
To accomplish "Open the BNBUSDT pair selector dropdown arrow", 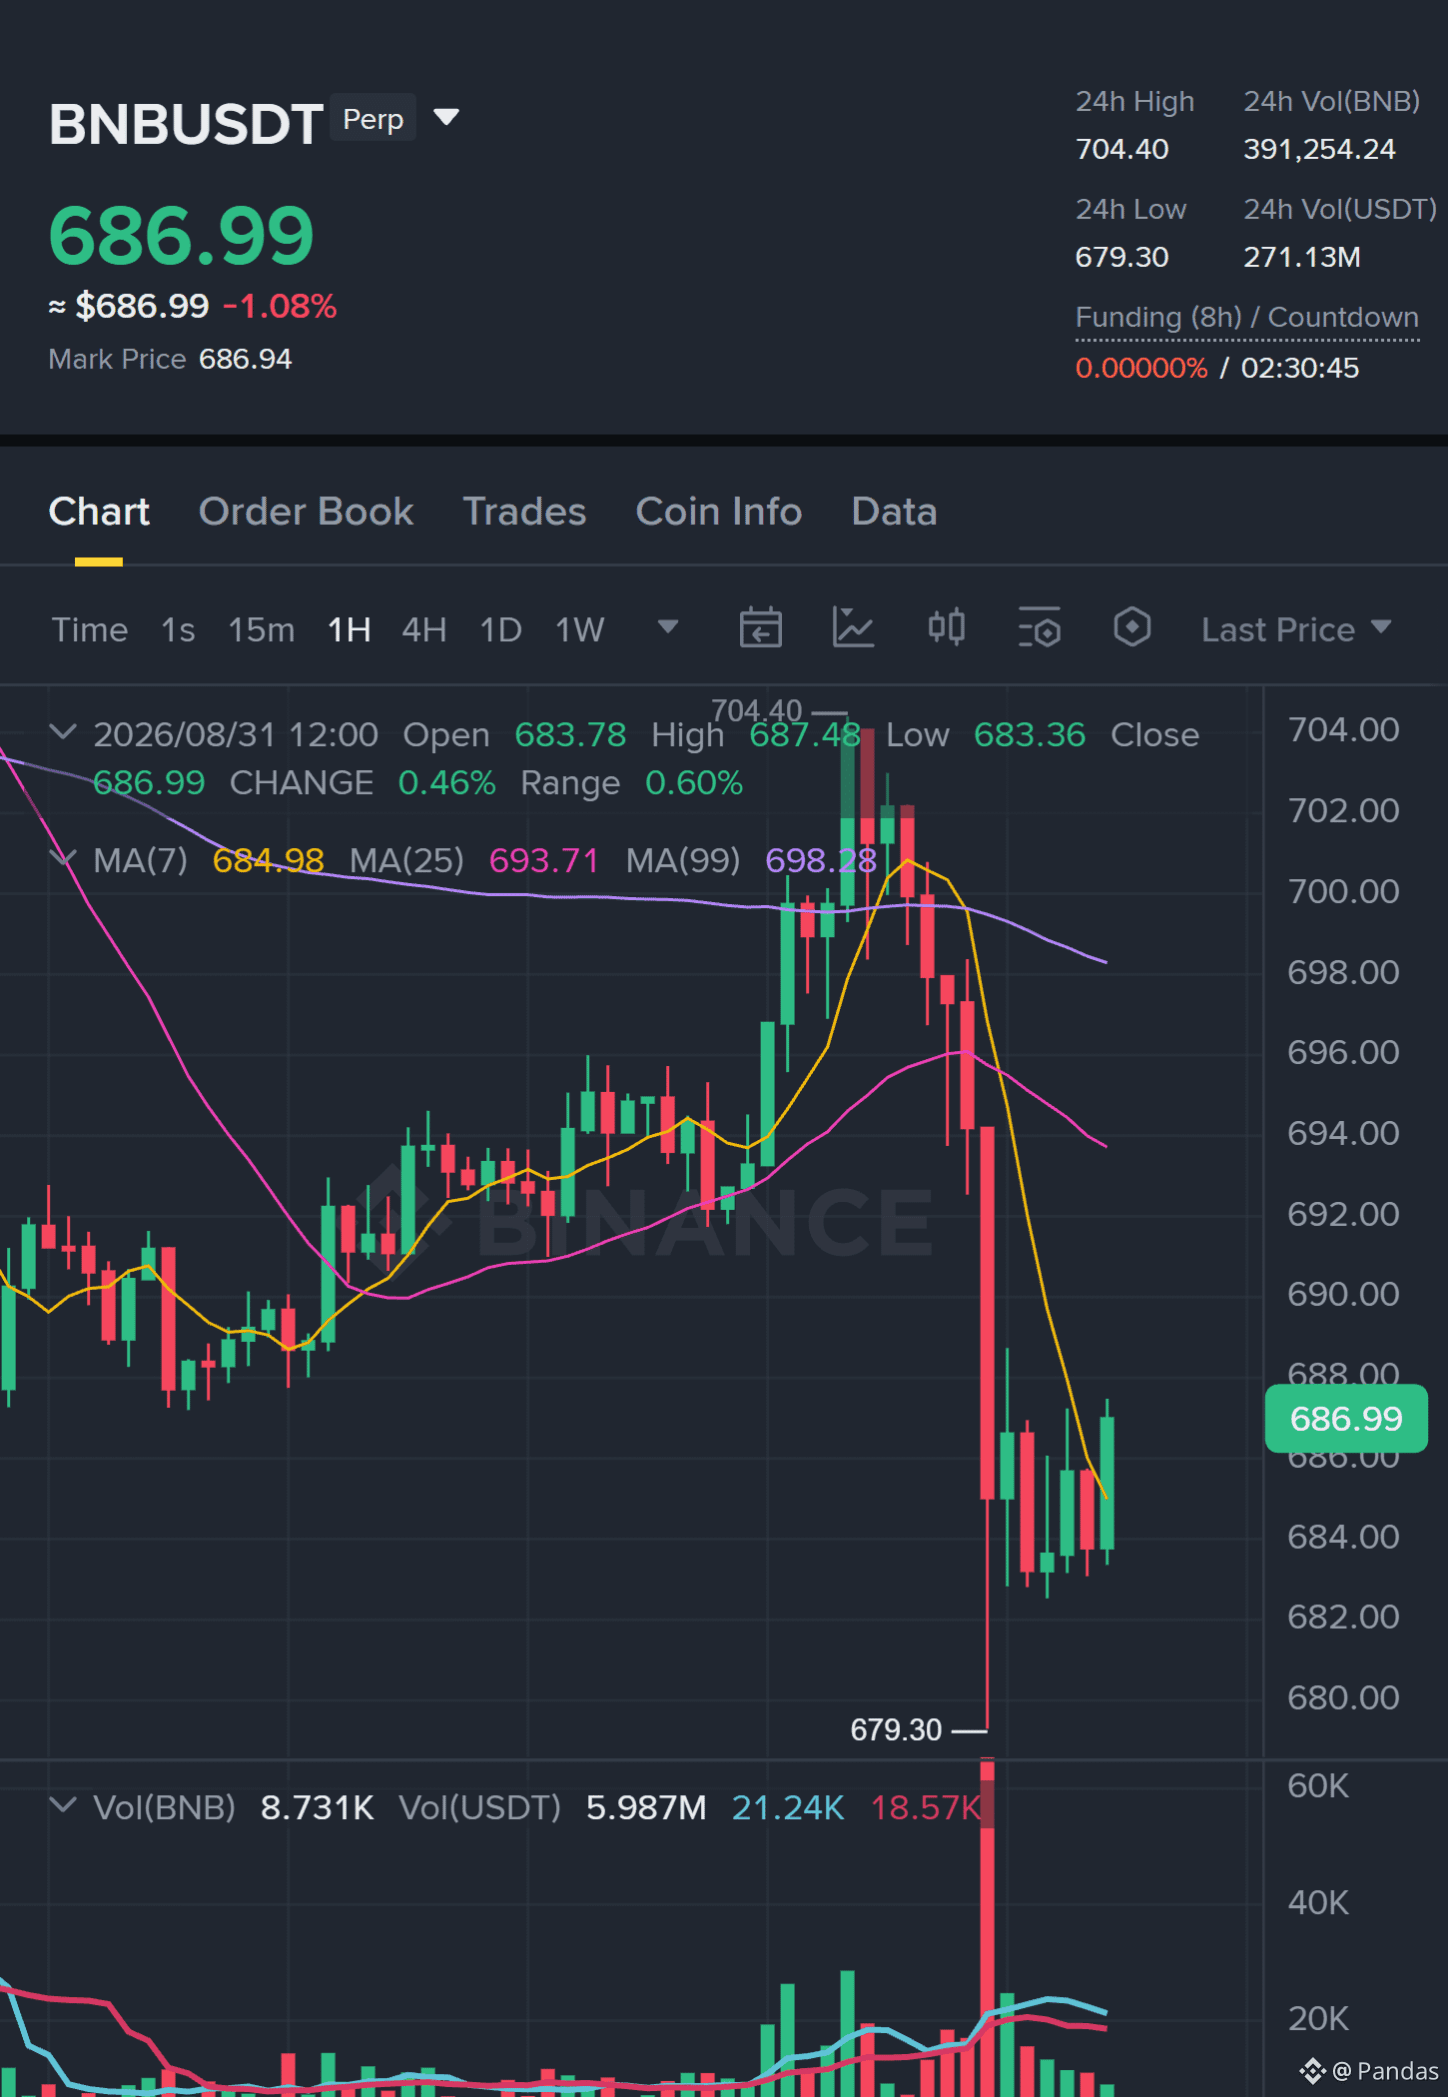I will tap(446, 118).
